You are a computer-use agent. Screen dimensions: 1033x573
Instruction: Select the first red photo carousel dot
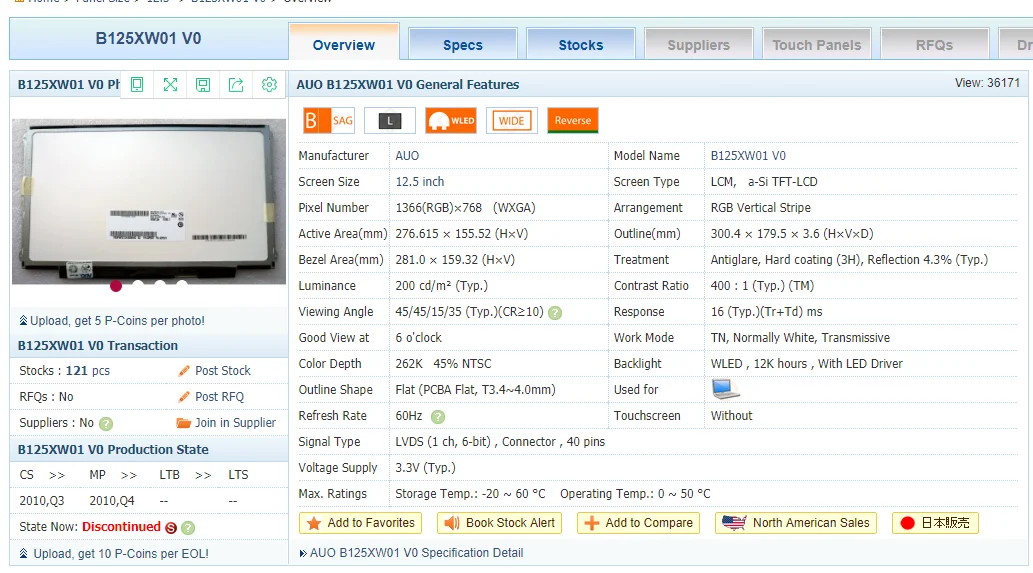116,285
